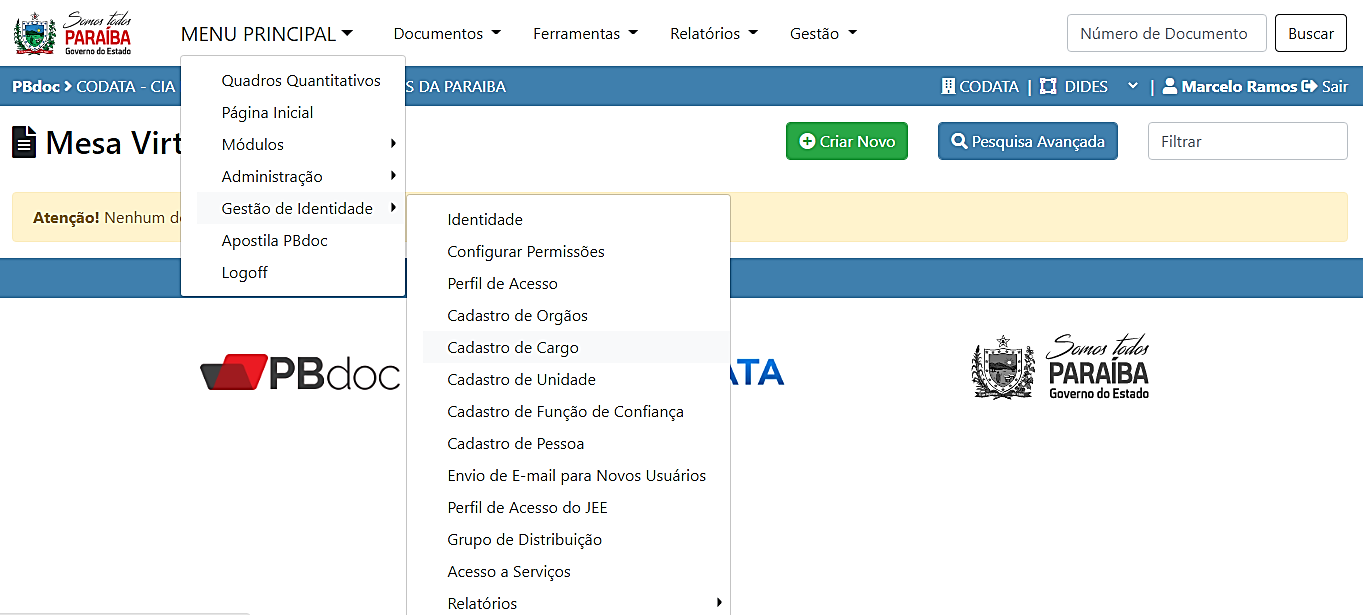This screenshot has width=1363, height=615.
Task: Click the CODATA building icon
Action: (x=948, y=87)
